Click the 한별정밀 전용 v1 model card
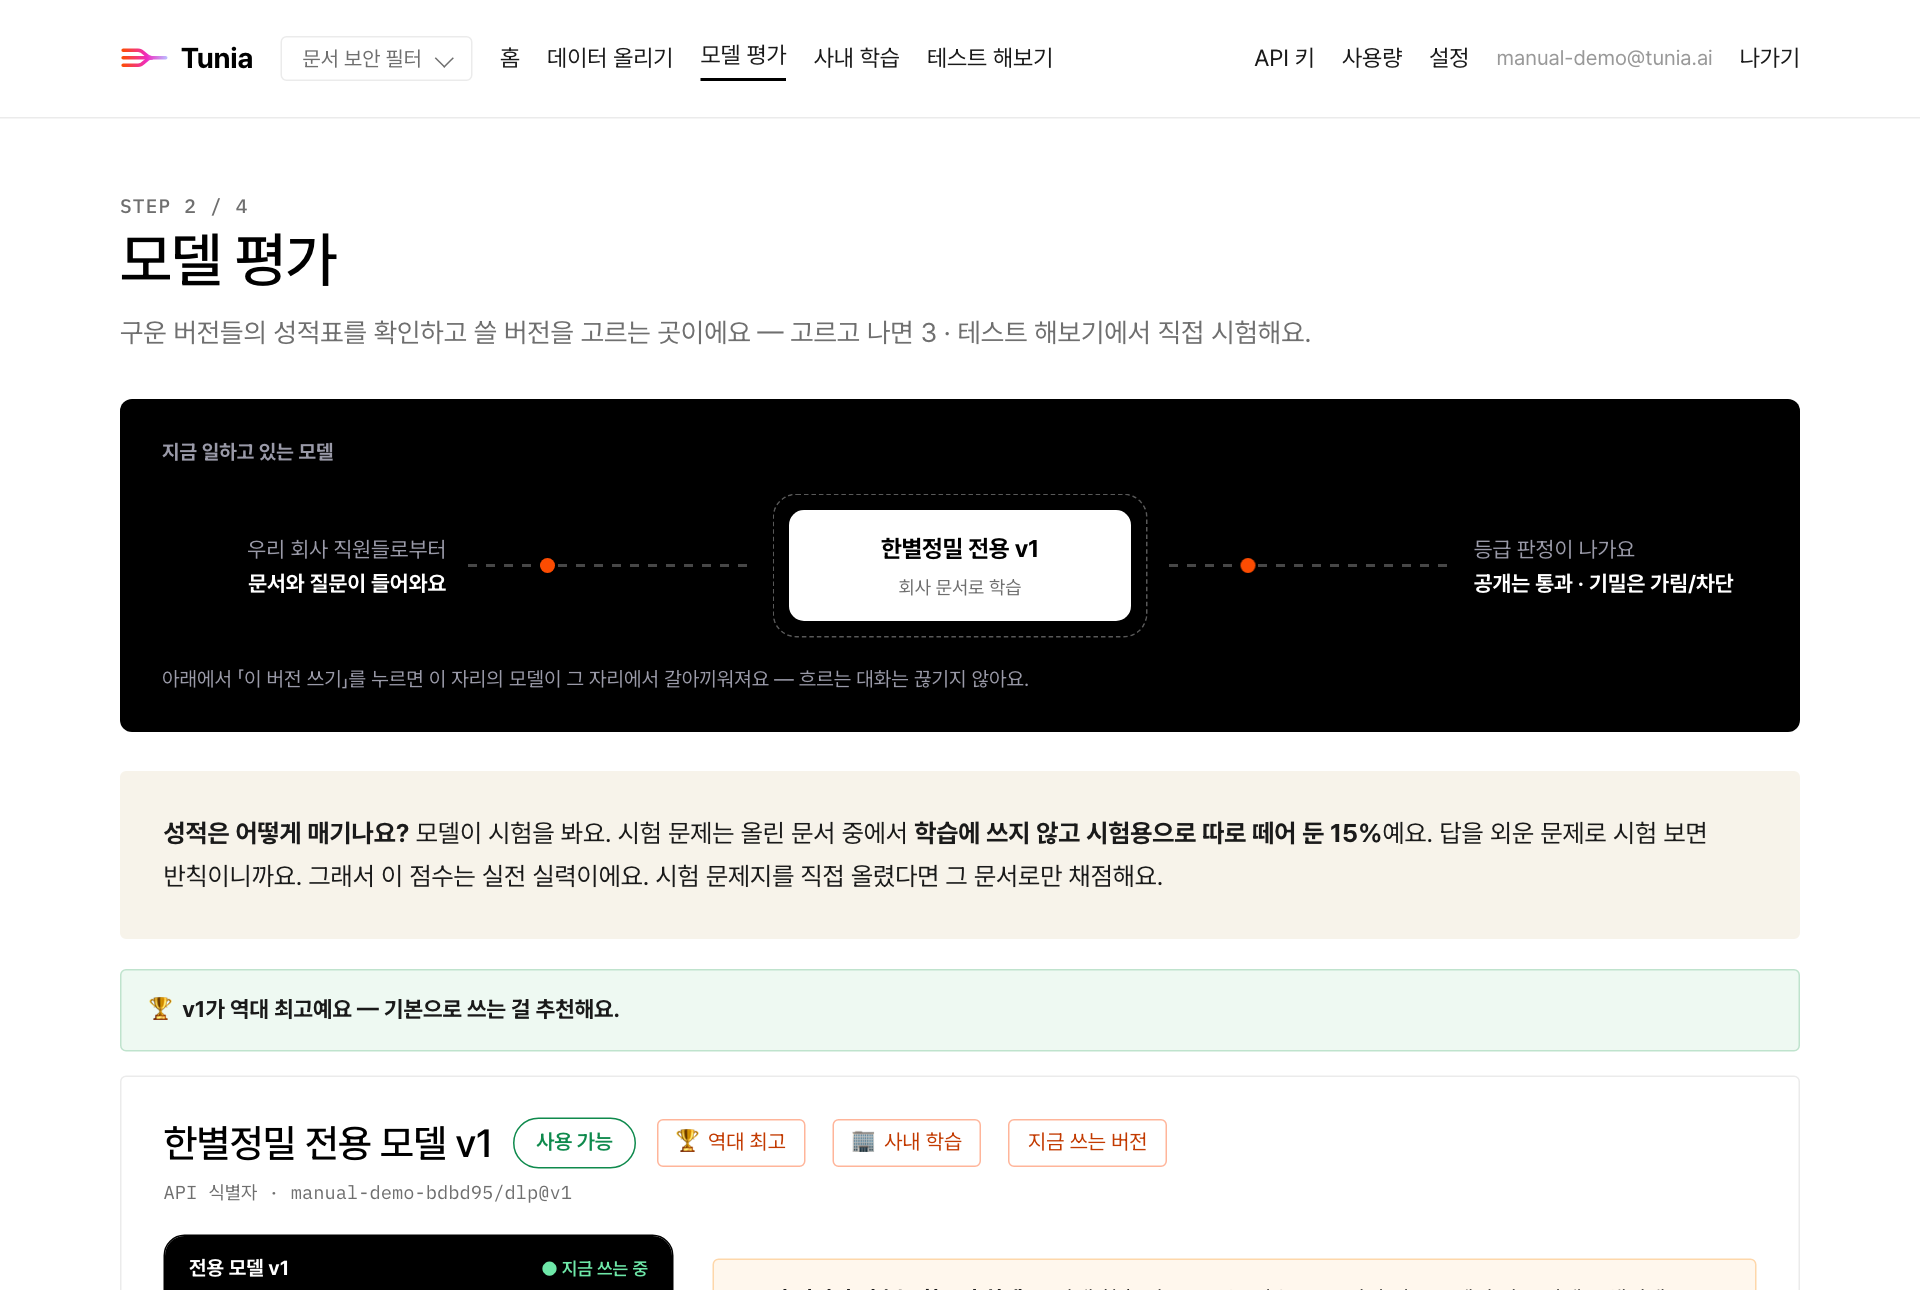Viewport: 1920px width, 1290px height. (x=960, y=565)
